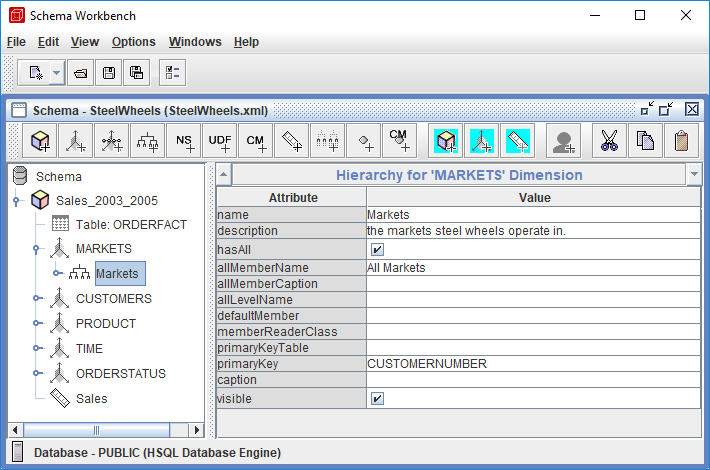This screenshot has height=470, width=710.
Task: Expand the Markets hierarchy node
Action: [57, 273]
